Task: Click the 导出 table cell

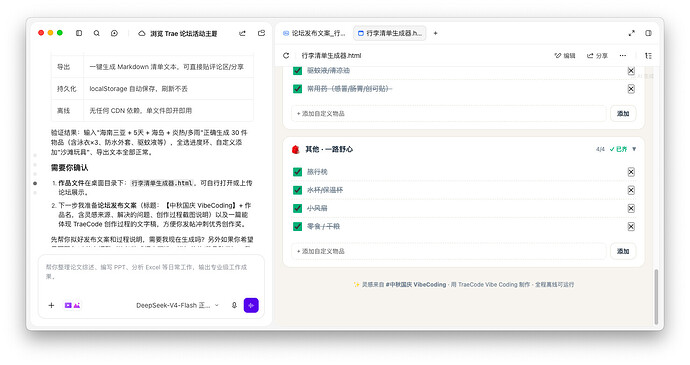Action: pyautogui.click(x=67, y=67)
